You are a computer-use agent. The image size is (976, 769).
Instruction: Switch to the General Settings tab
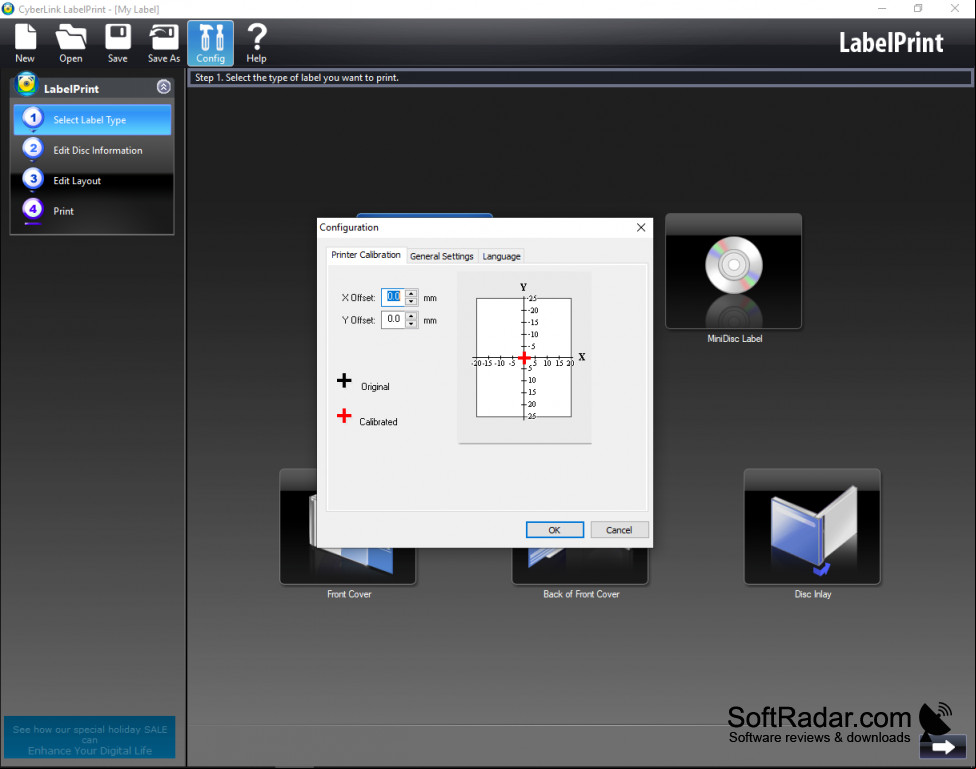point(442,257)
